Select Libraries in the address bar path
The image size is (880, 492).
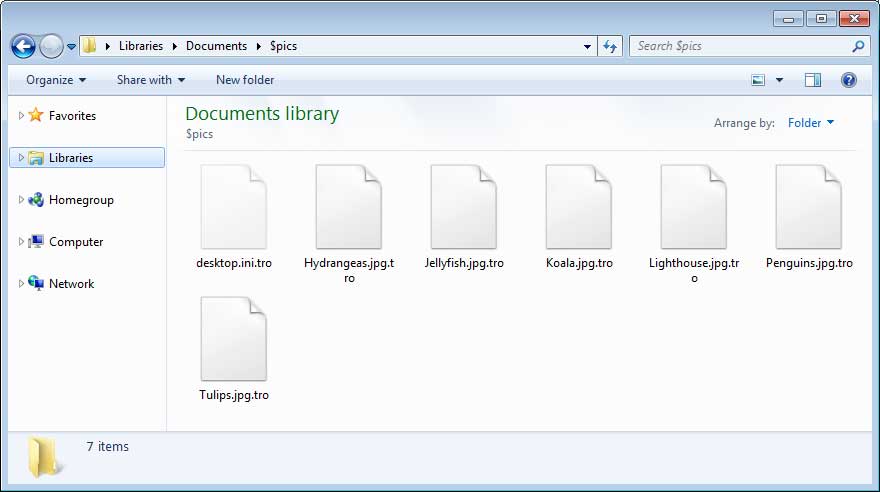[x=141, y=46]
